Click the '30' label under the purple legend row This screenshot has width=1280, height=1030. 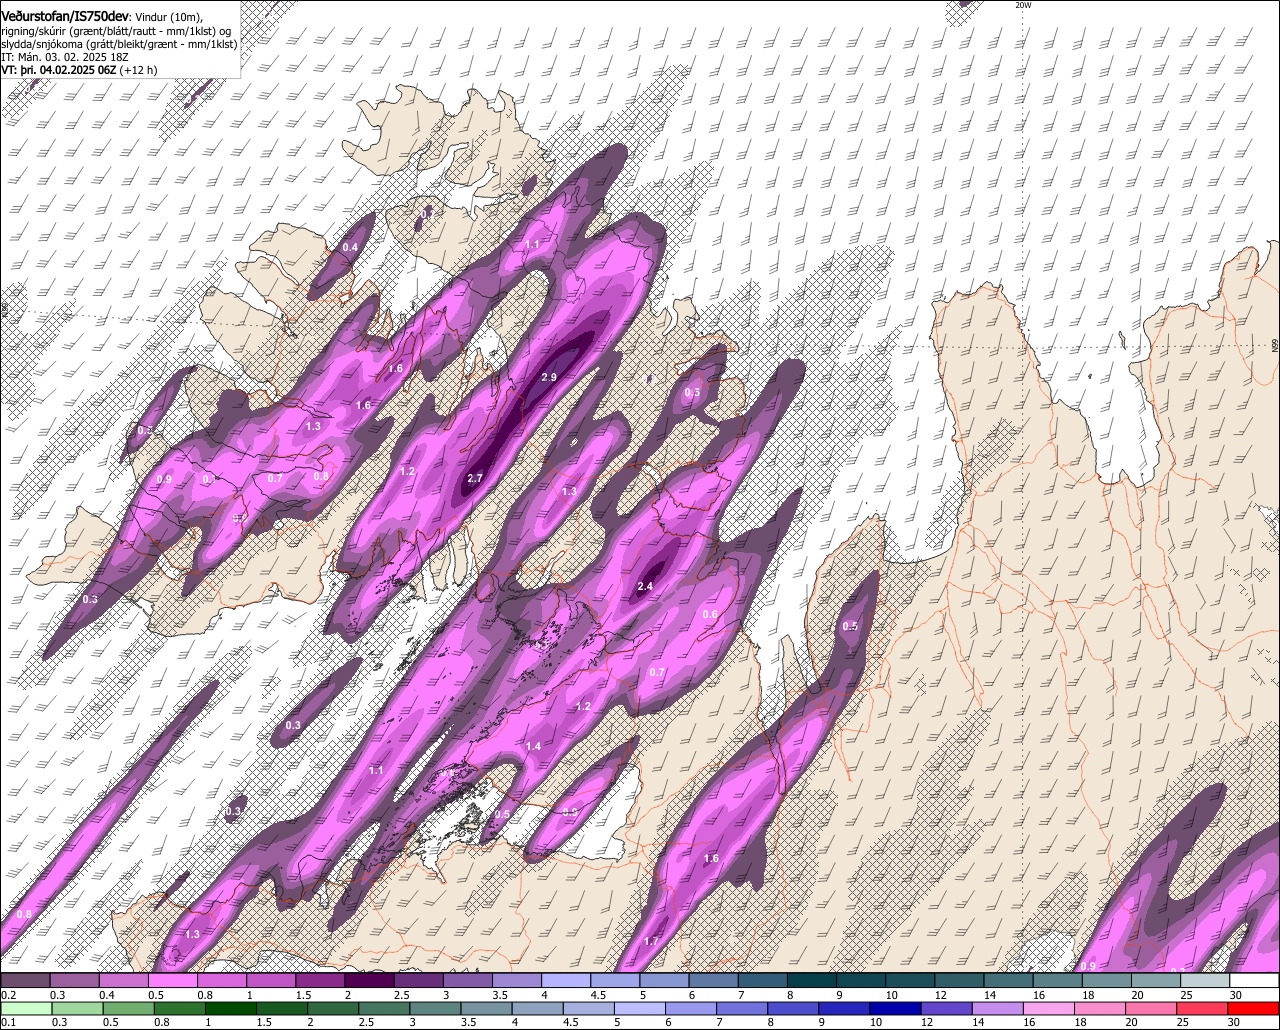(x=1236, y=995)
